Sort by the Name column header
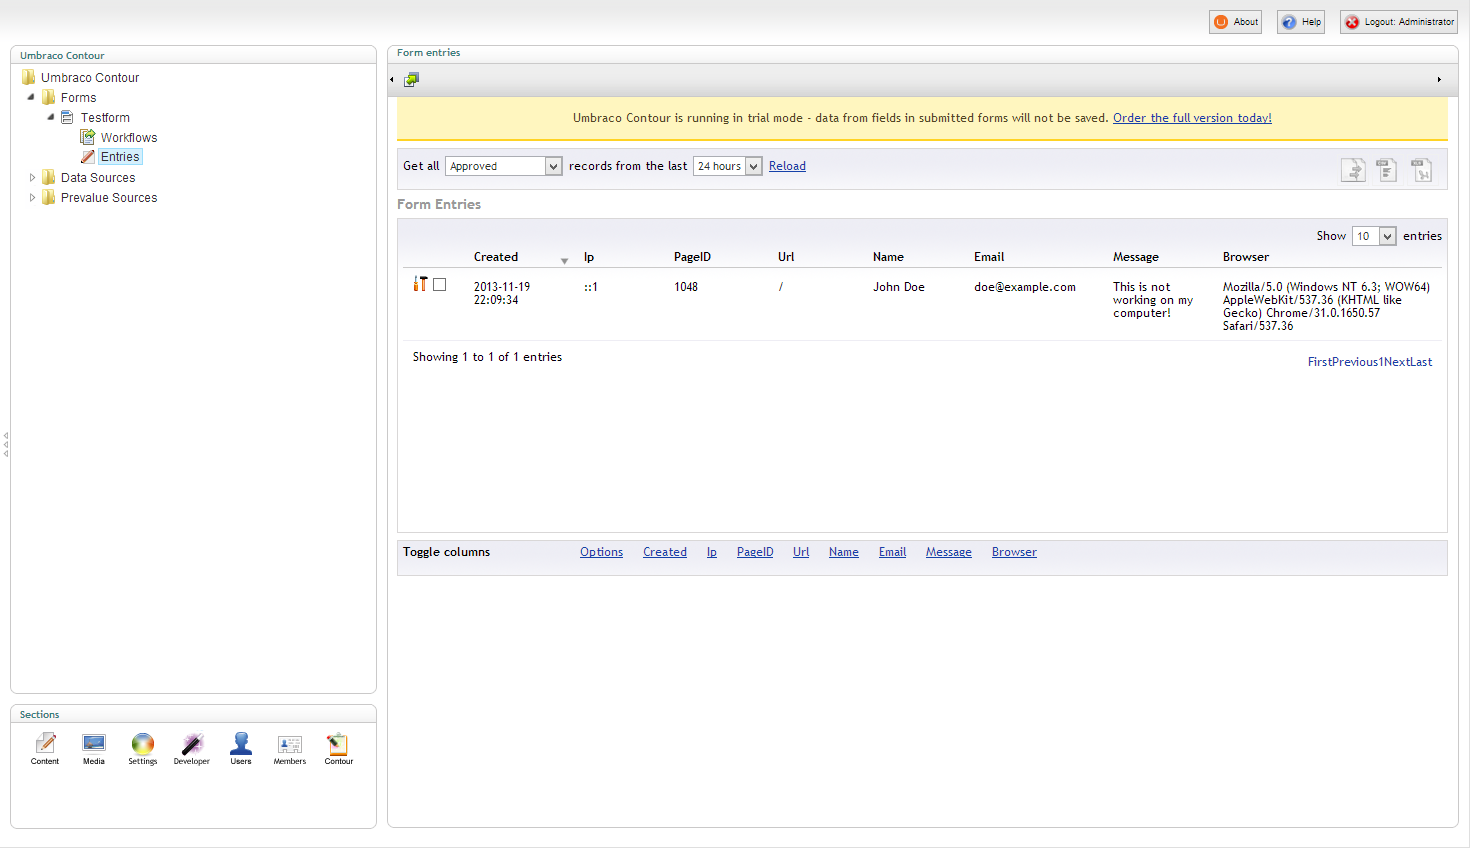Screen dimensions: 1470x848 click(888, 257)
